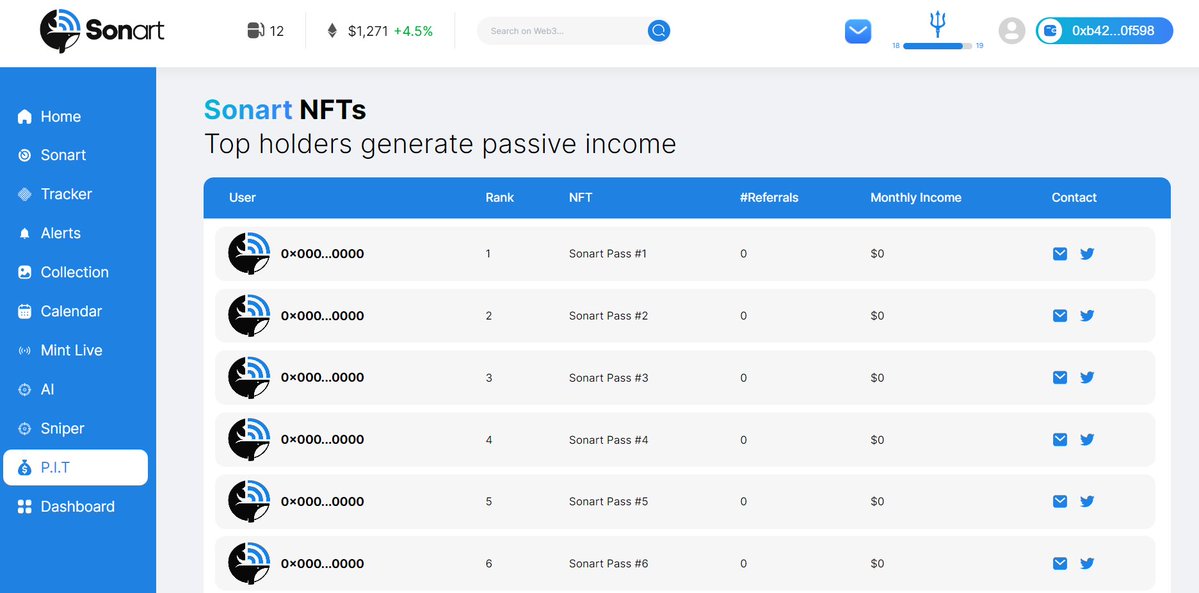Screen dimensions: 1199x593
Task: Click the Calendar icon in sidebar
Action: pyautogui.click(x=24, y=311)
